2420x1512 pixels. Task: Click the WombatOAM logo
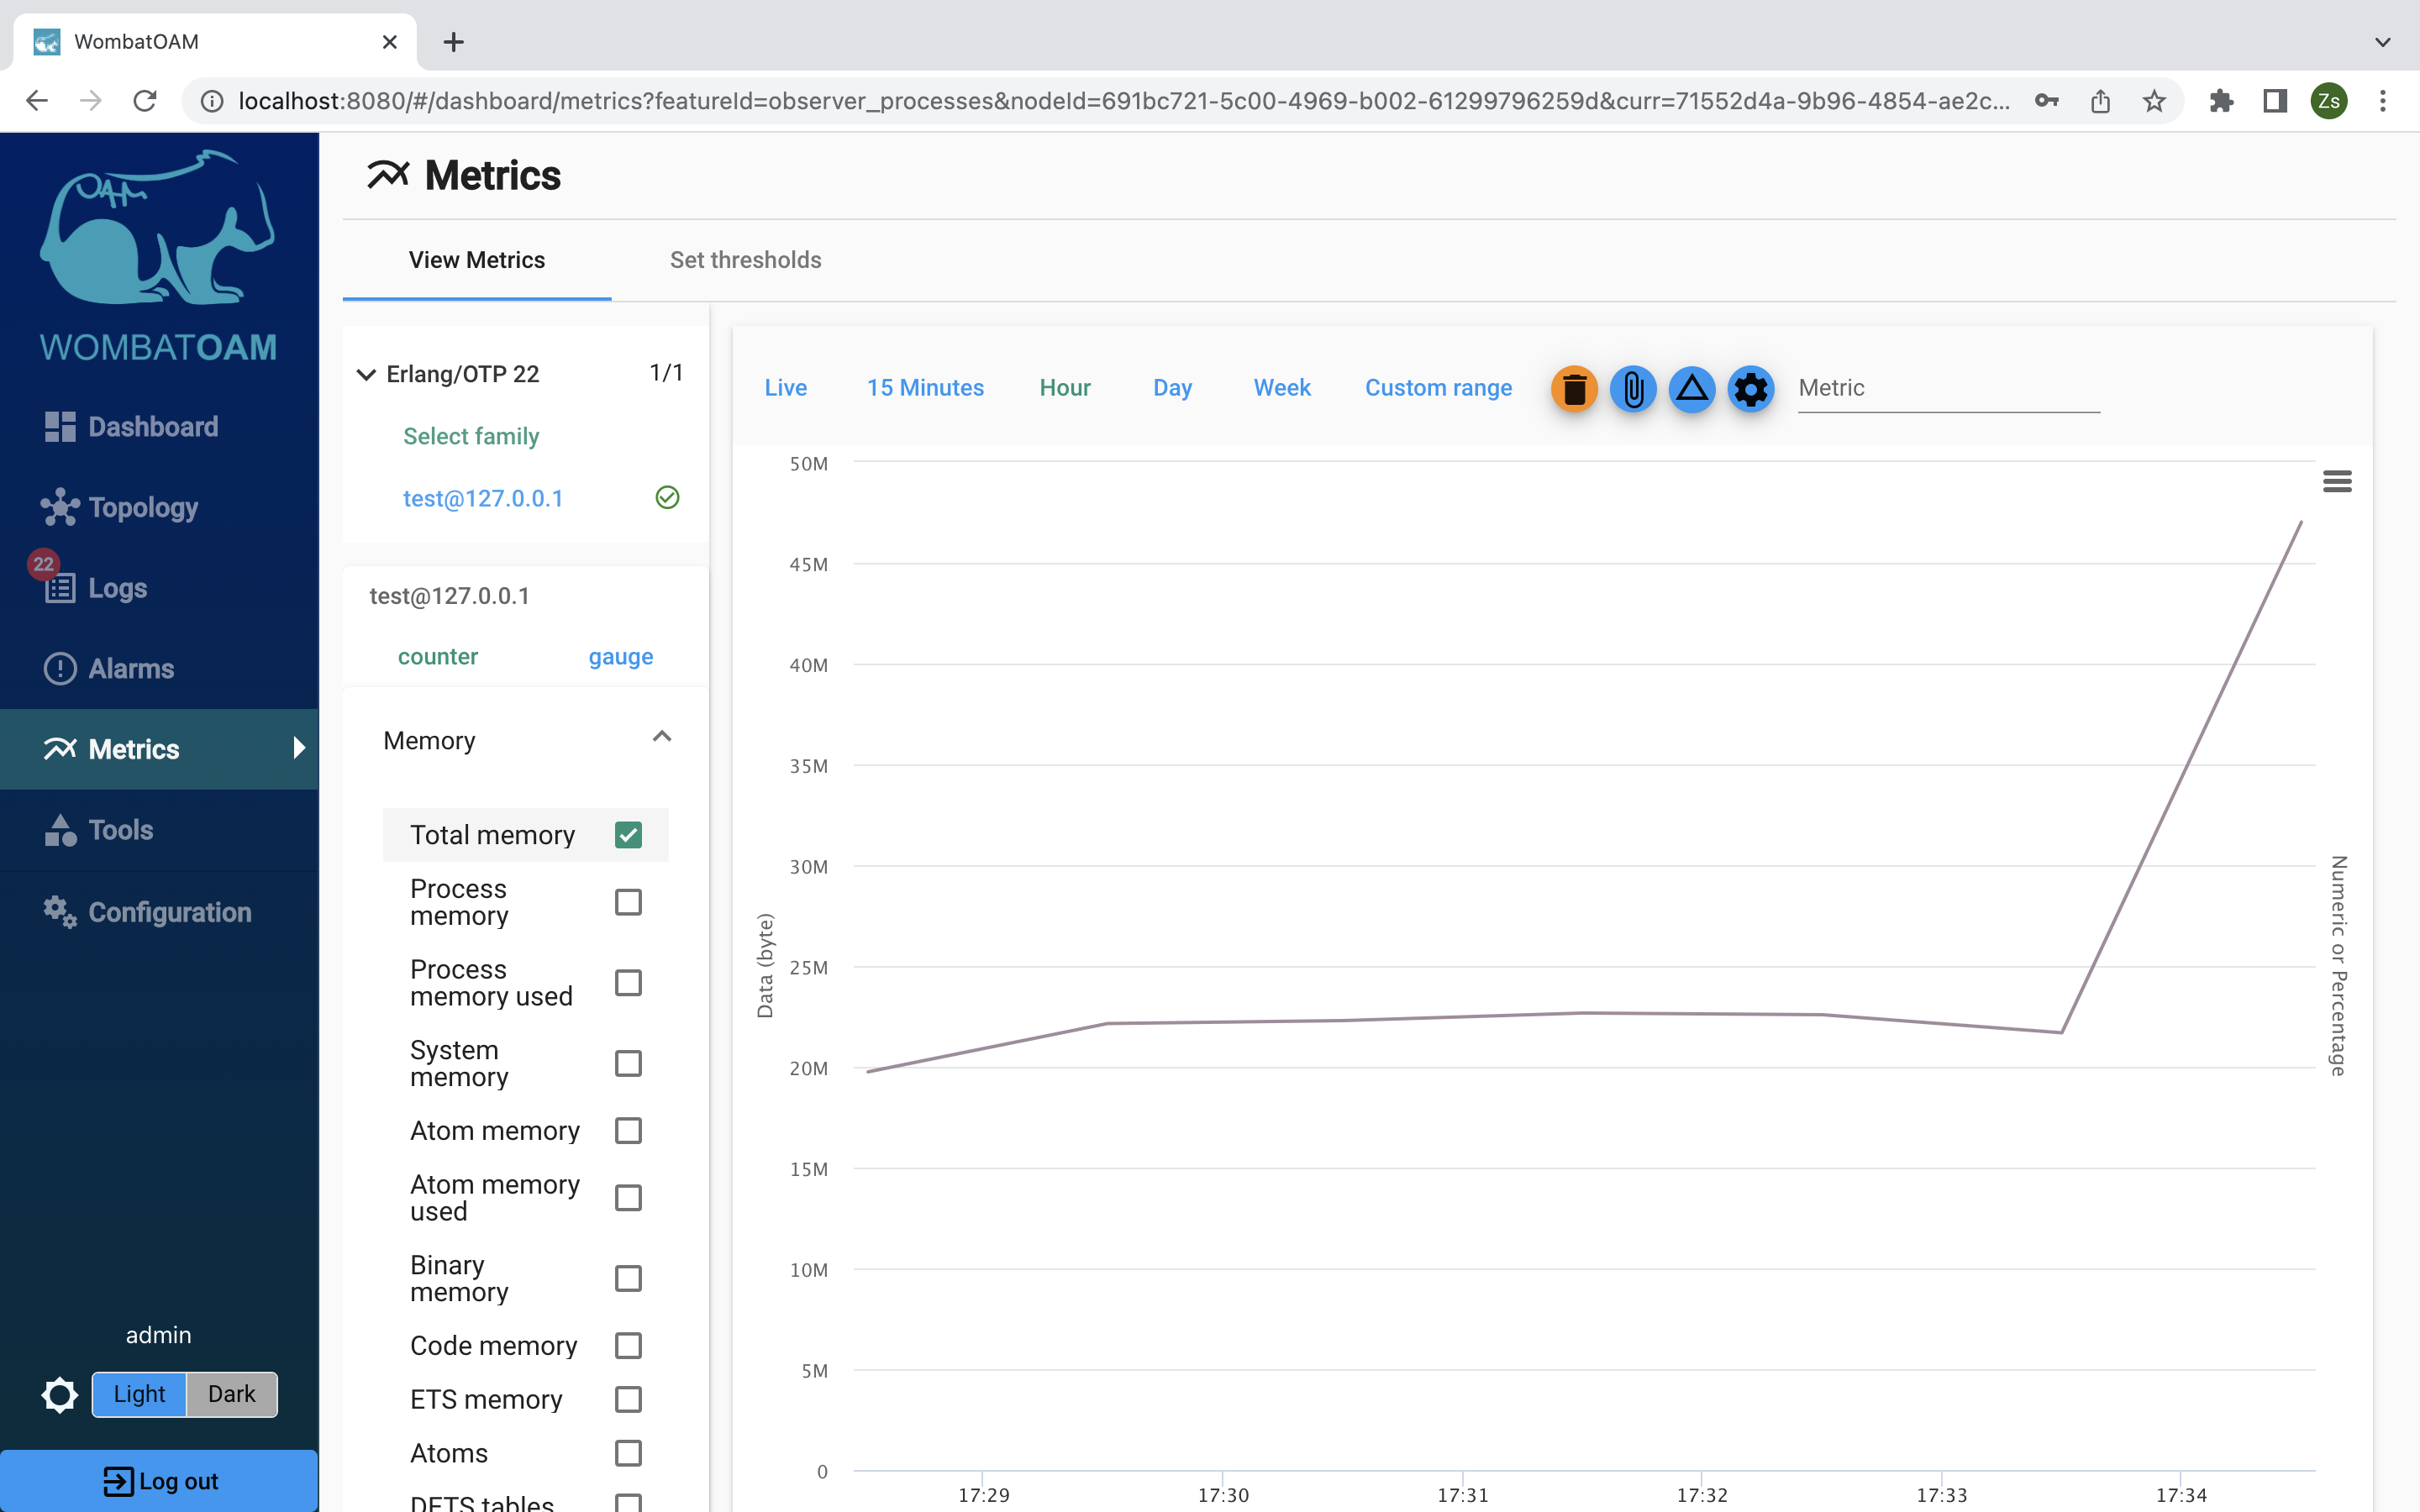pos(158,255)
